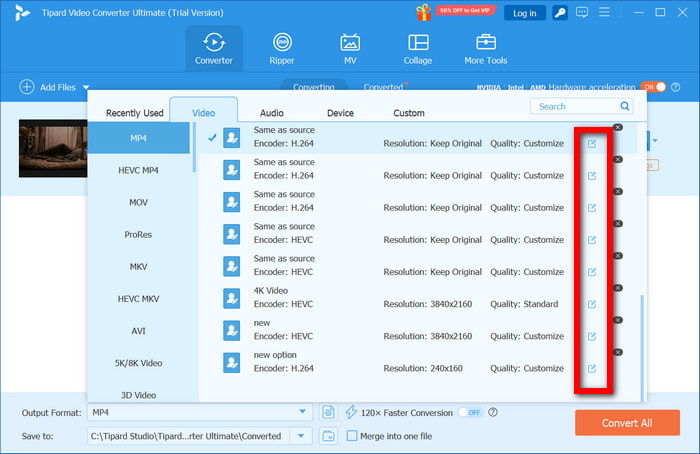Image resolution: width=700 pixels, height=454 pixels.
Task: Click the Log in button
Action: 524,13
